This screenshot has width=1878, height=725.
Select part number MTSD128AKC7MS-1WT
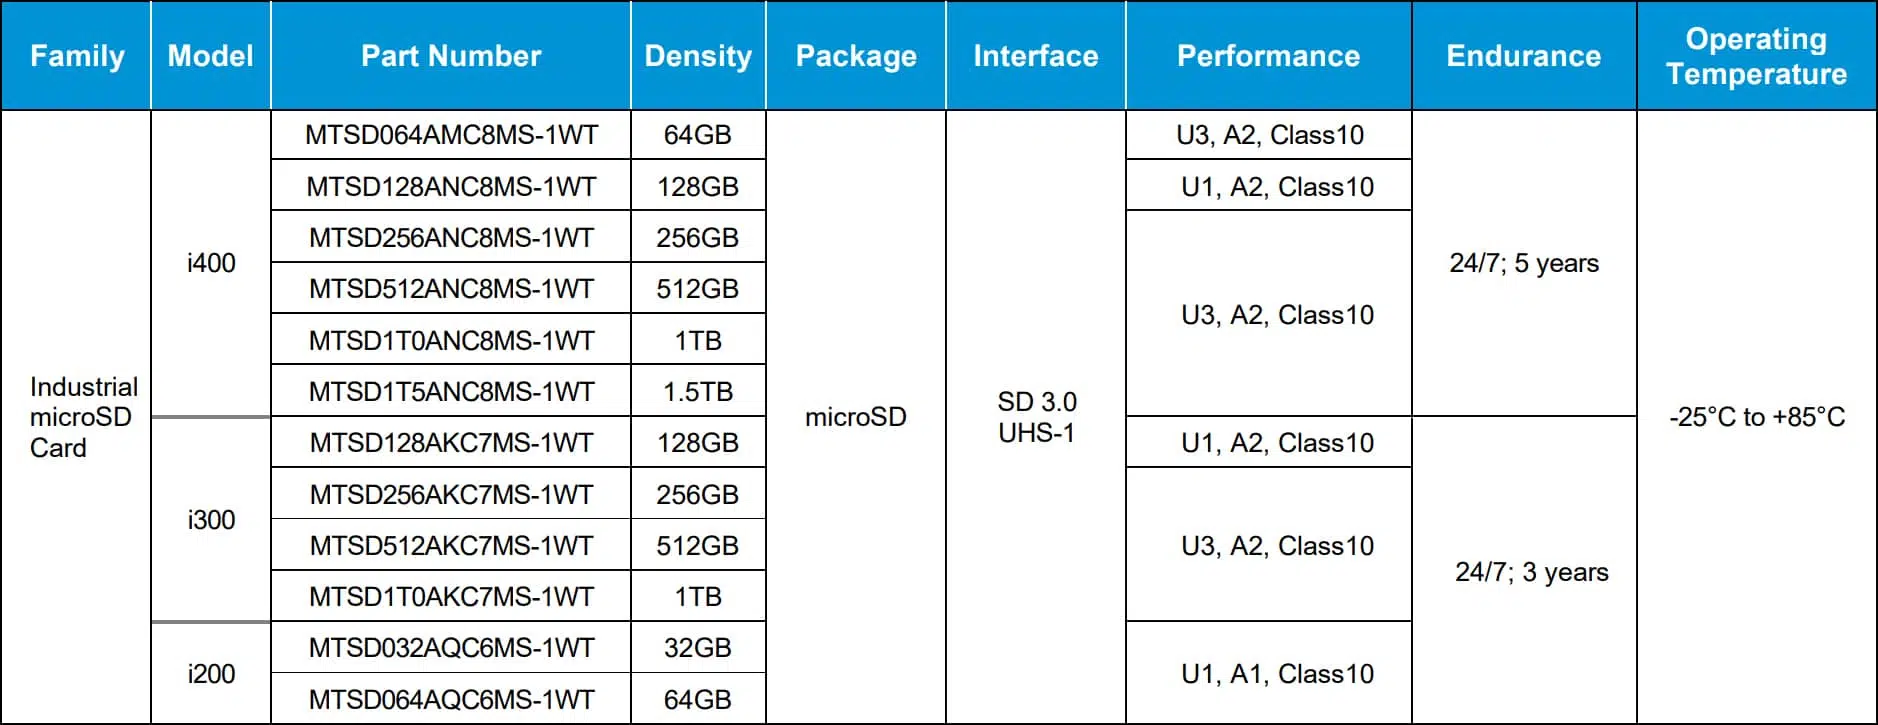(x=451, y=442)
